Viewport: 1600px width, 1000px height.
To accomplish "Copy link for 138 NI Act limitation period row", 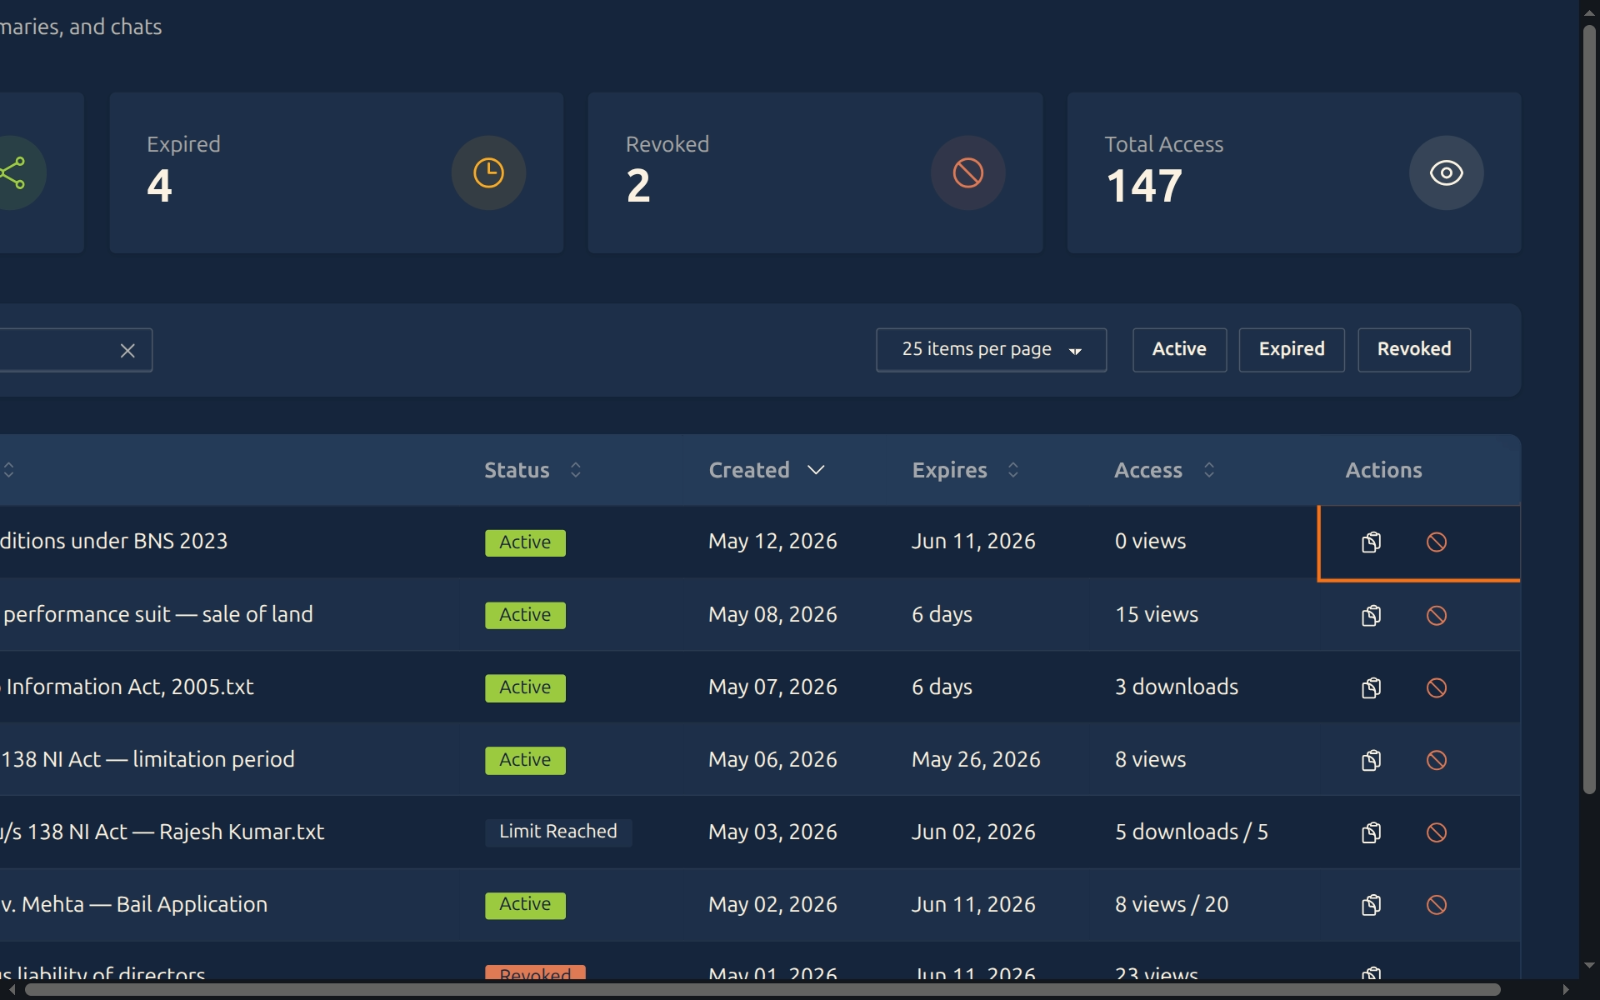I will pos(1371,760).
